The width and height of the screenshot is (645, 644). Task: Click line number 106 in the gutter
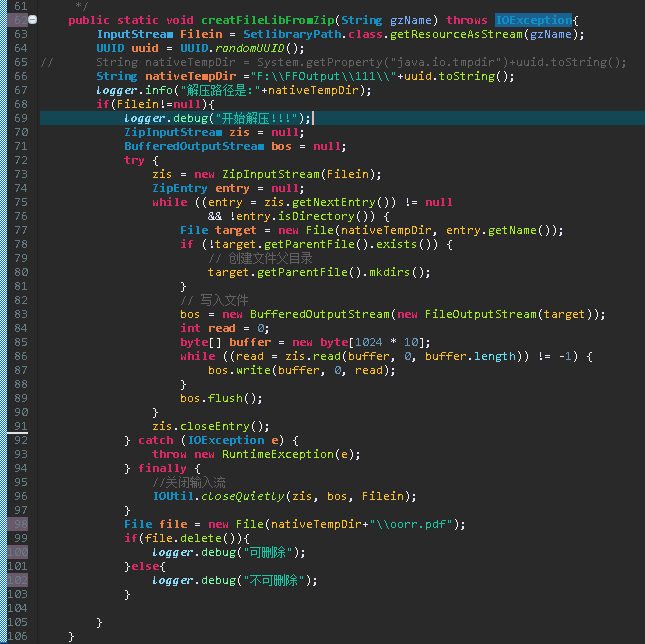click(x=18, y=635)
